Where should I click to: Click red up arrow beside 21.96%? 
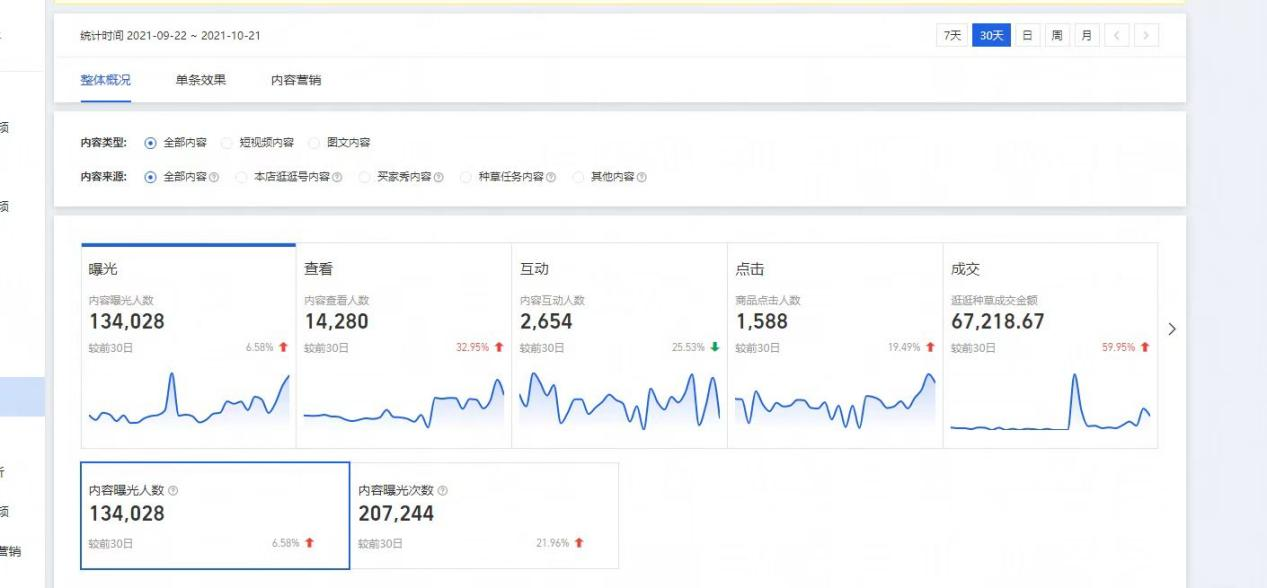(x=579, y=543)
